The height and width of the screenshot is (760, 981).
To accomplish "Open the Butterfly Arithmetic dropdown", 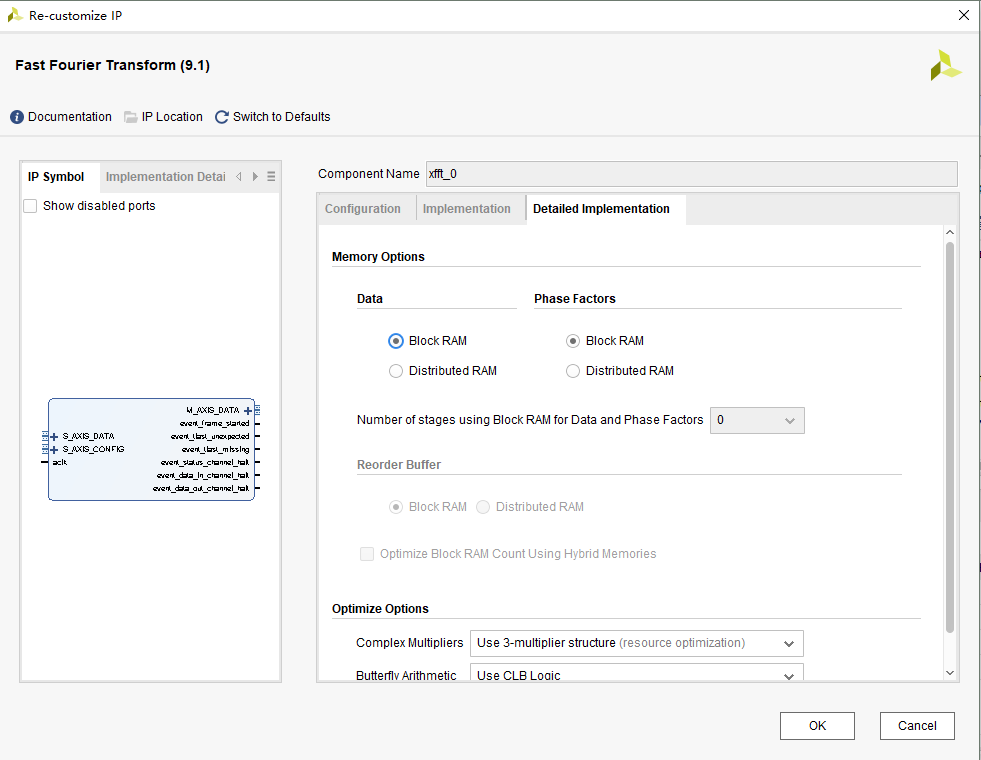I will coord(637,675).
